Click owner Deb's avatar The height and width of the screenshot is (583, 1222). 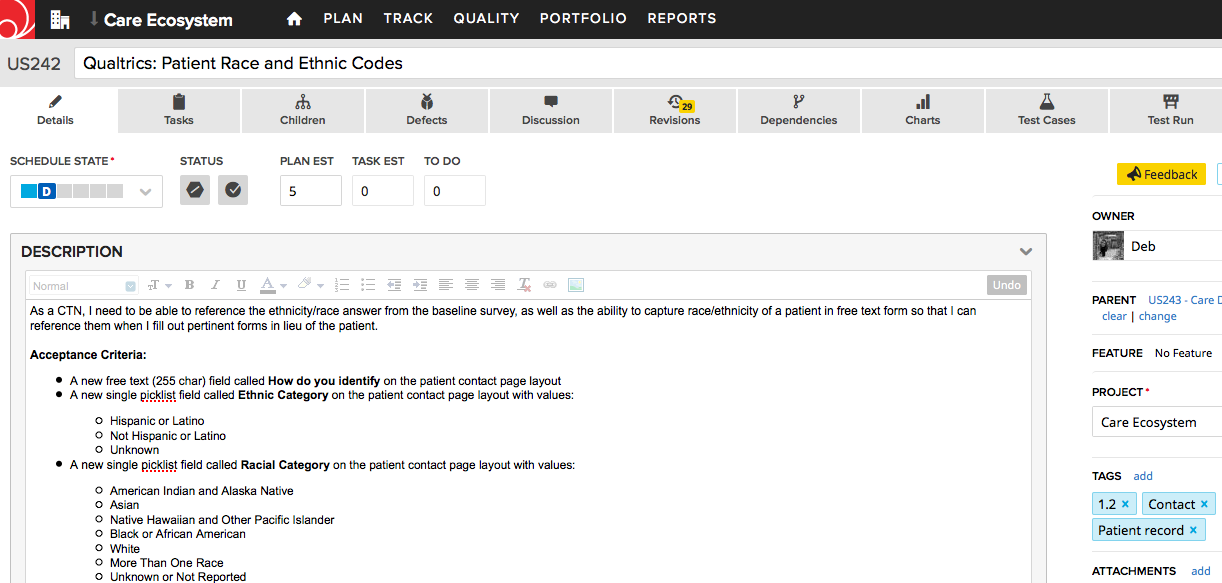click(x=1108, y=246)
